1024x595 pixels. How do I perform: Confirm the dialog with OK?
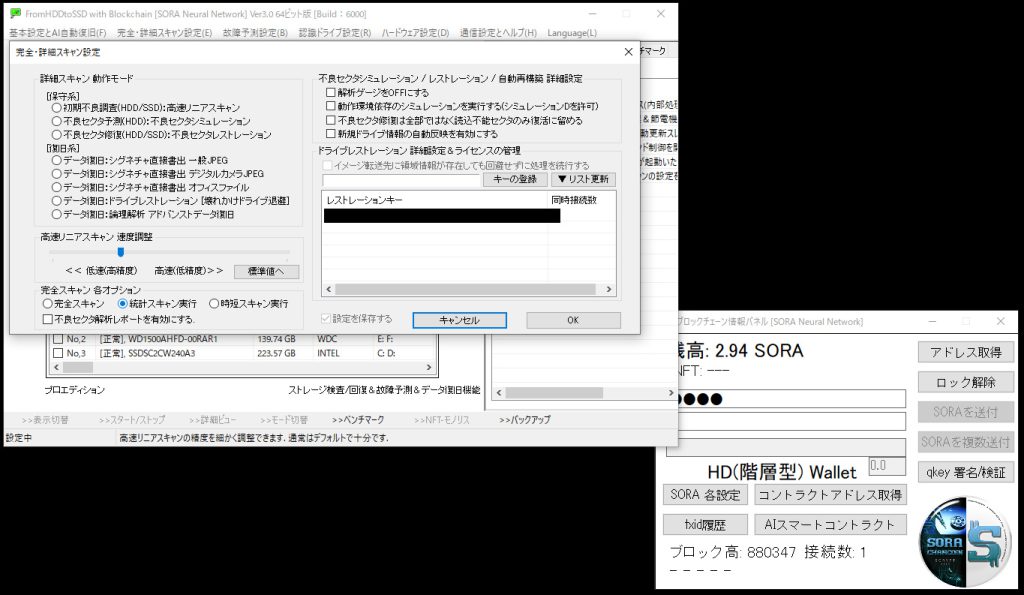[x=573, y=320]
